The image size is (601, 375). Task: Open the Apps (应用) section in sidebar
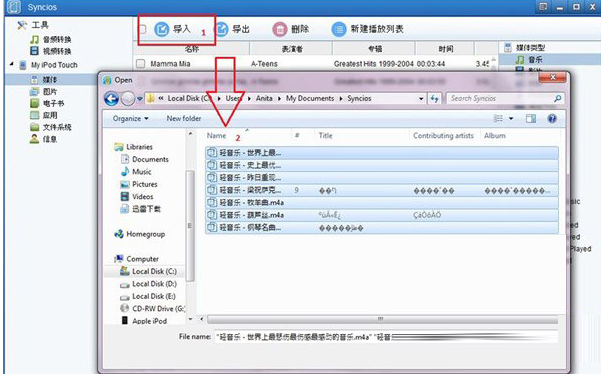click(x=43, y=115)
